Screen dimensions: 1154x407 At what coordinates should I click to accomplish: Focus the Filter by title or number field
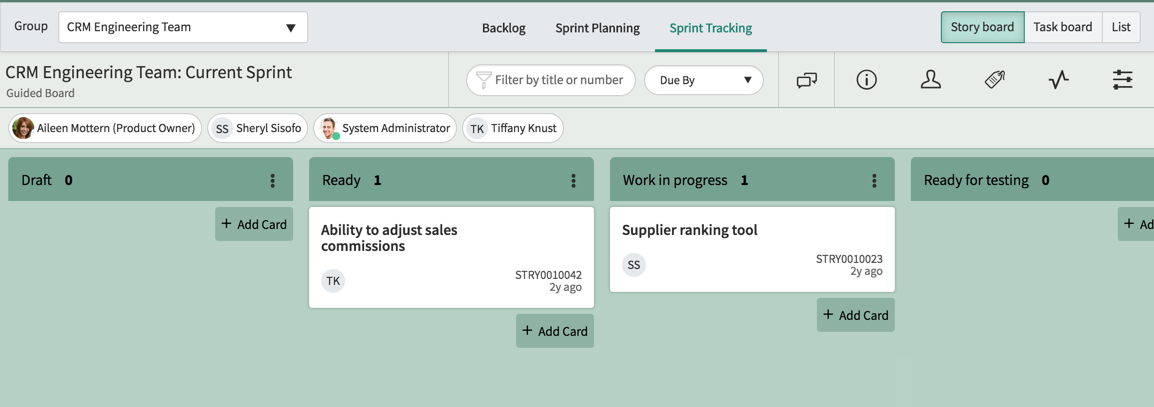(551, 80)
